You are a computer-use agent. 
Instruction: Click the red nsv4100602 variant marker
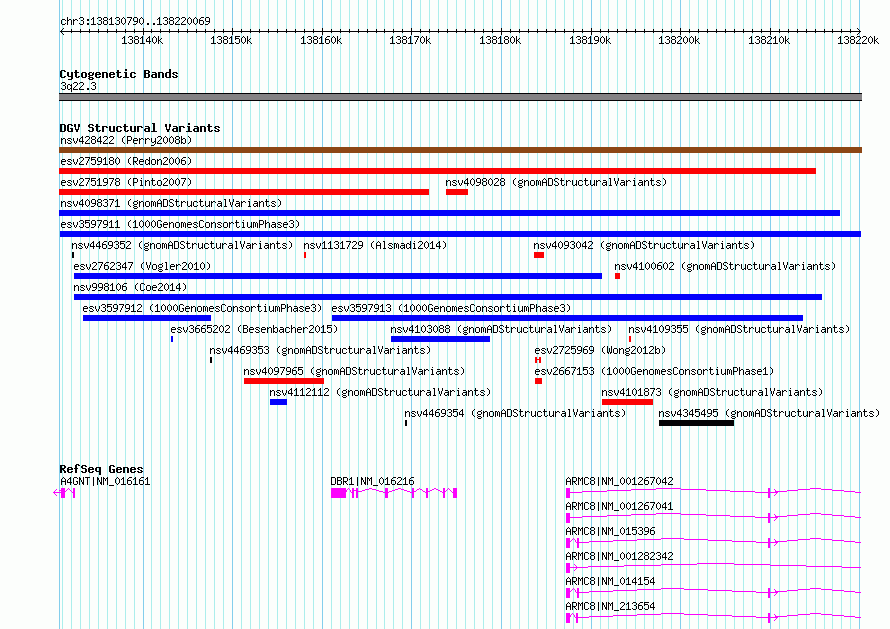[x=618, y=276]
